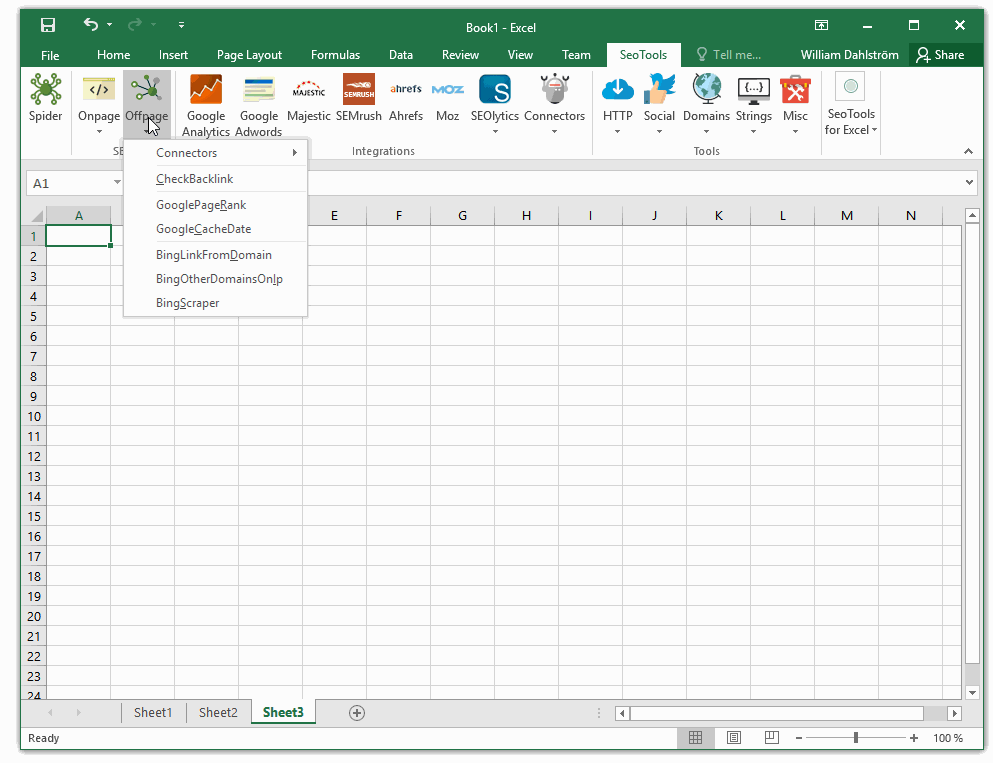Expand the Connectors submenu
Image resolution: width=993 pixels, height=763 pixels.
pos(215,153)
